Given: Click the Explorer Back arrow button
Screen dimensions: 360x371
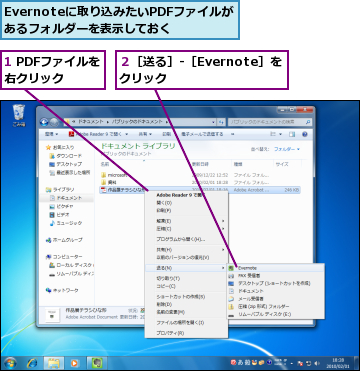Looking at the screenshot, I should tap(44, 122).
